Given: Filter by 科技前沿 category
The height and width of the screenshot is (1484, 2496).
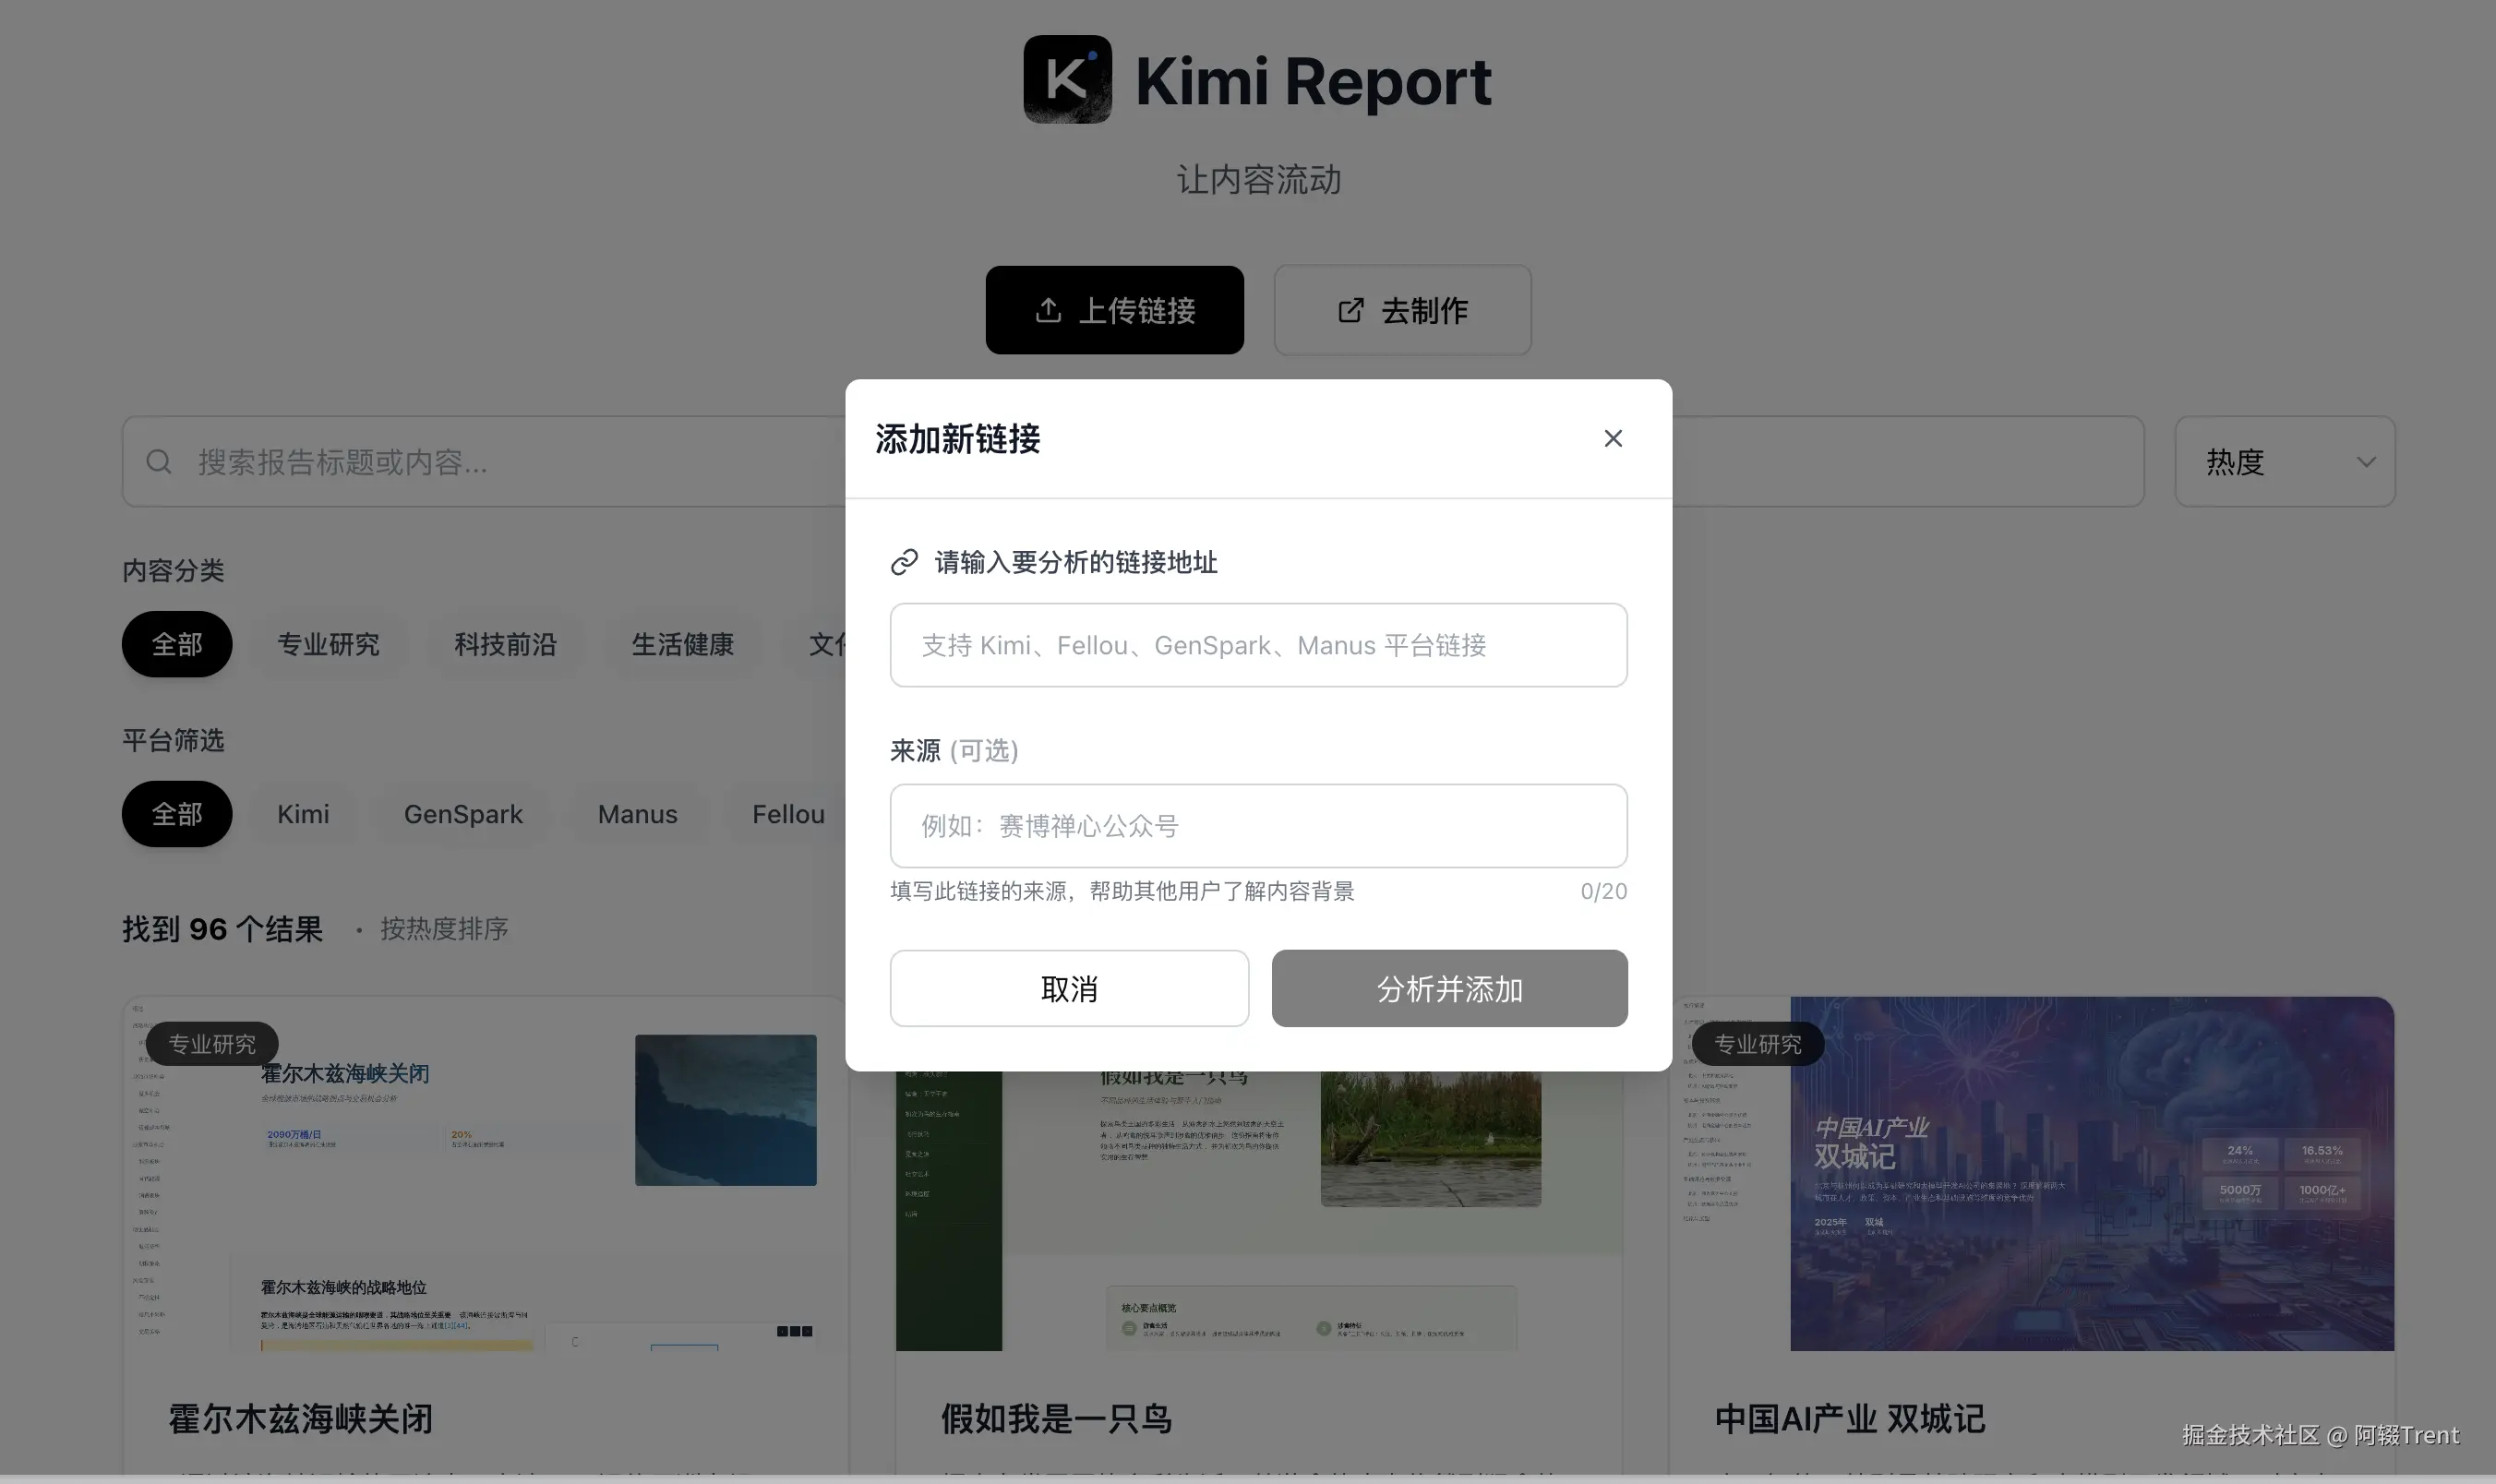Looking at the screenshot, I should [505, 645].
